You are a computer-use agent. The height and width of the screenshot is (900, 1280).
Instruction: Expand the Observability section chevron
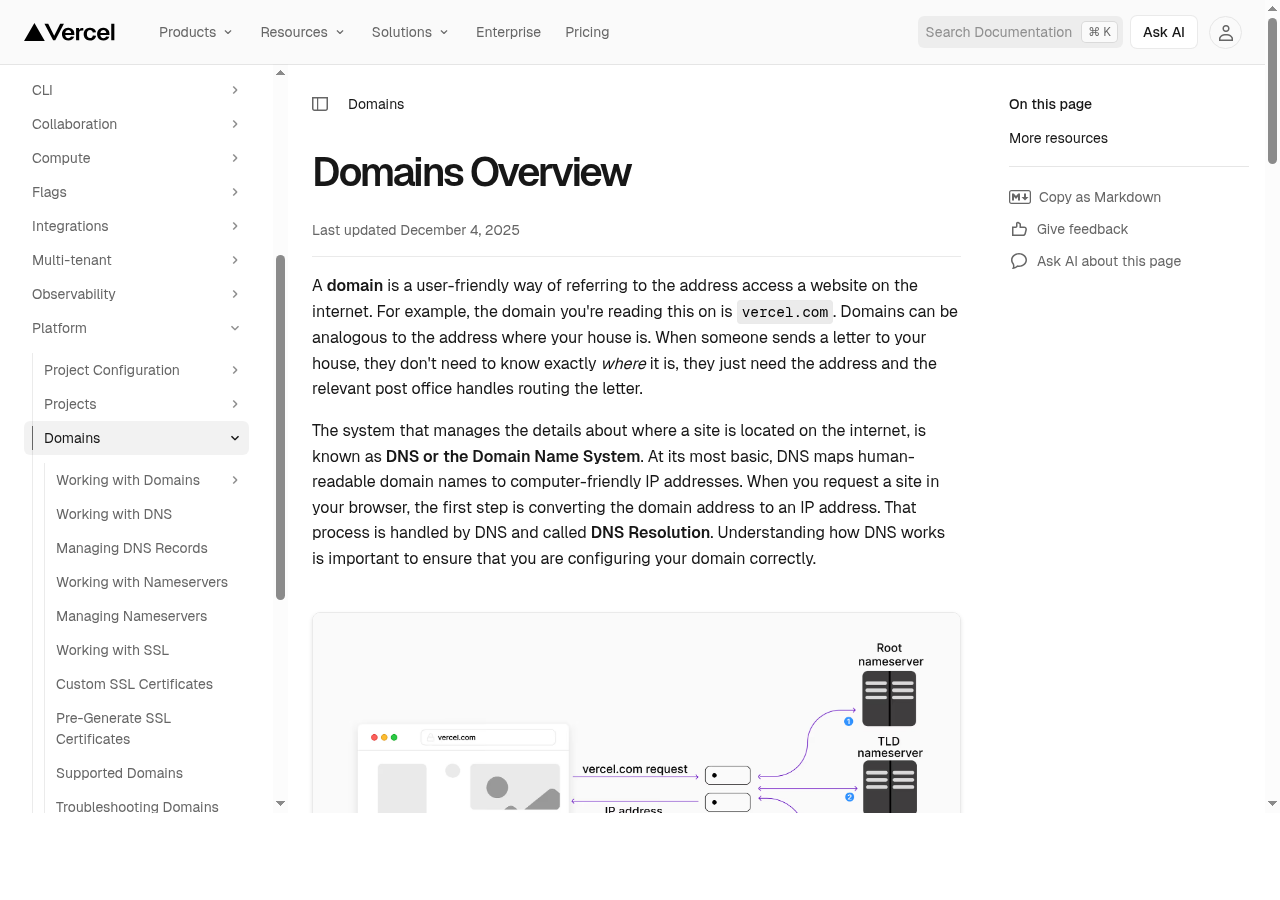tap(235, 294)
